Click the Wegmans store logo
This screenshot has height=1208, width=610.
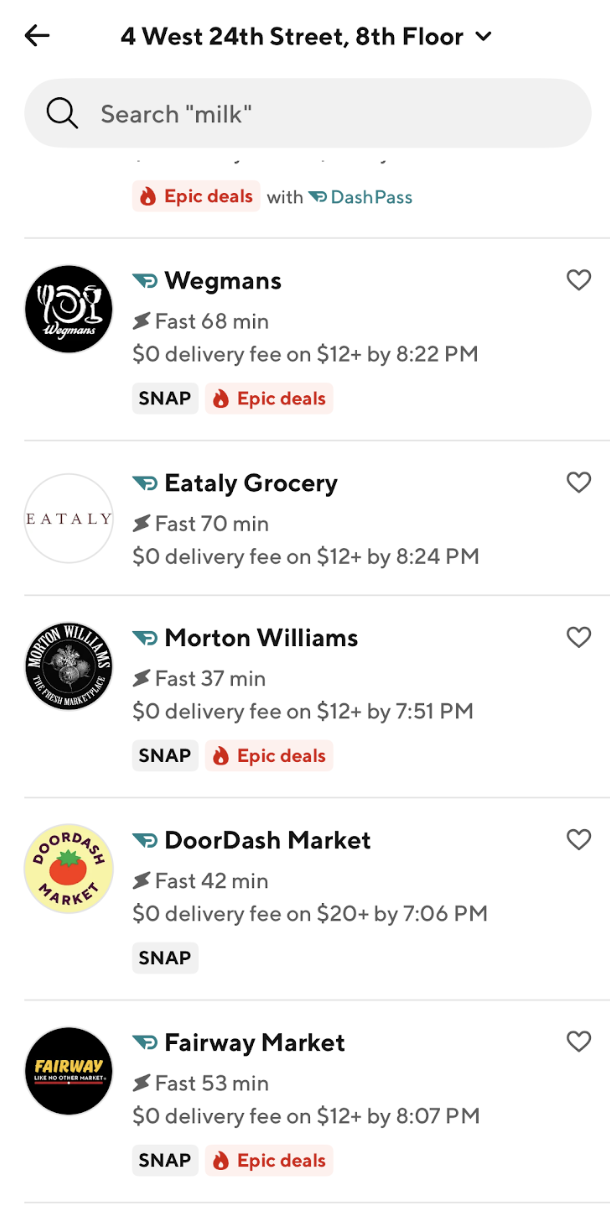click(68, 309)
